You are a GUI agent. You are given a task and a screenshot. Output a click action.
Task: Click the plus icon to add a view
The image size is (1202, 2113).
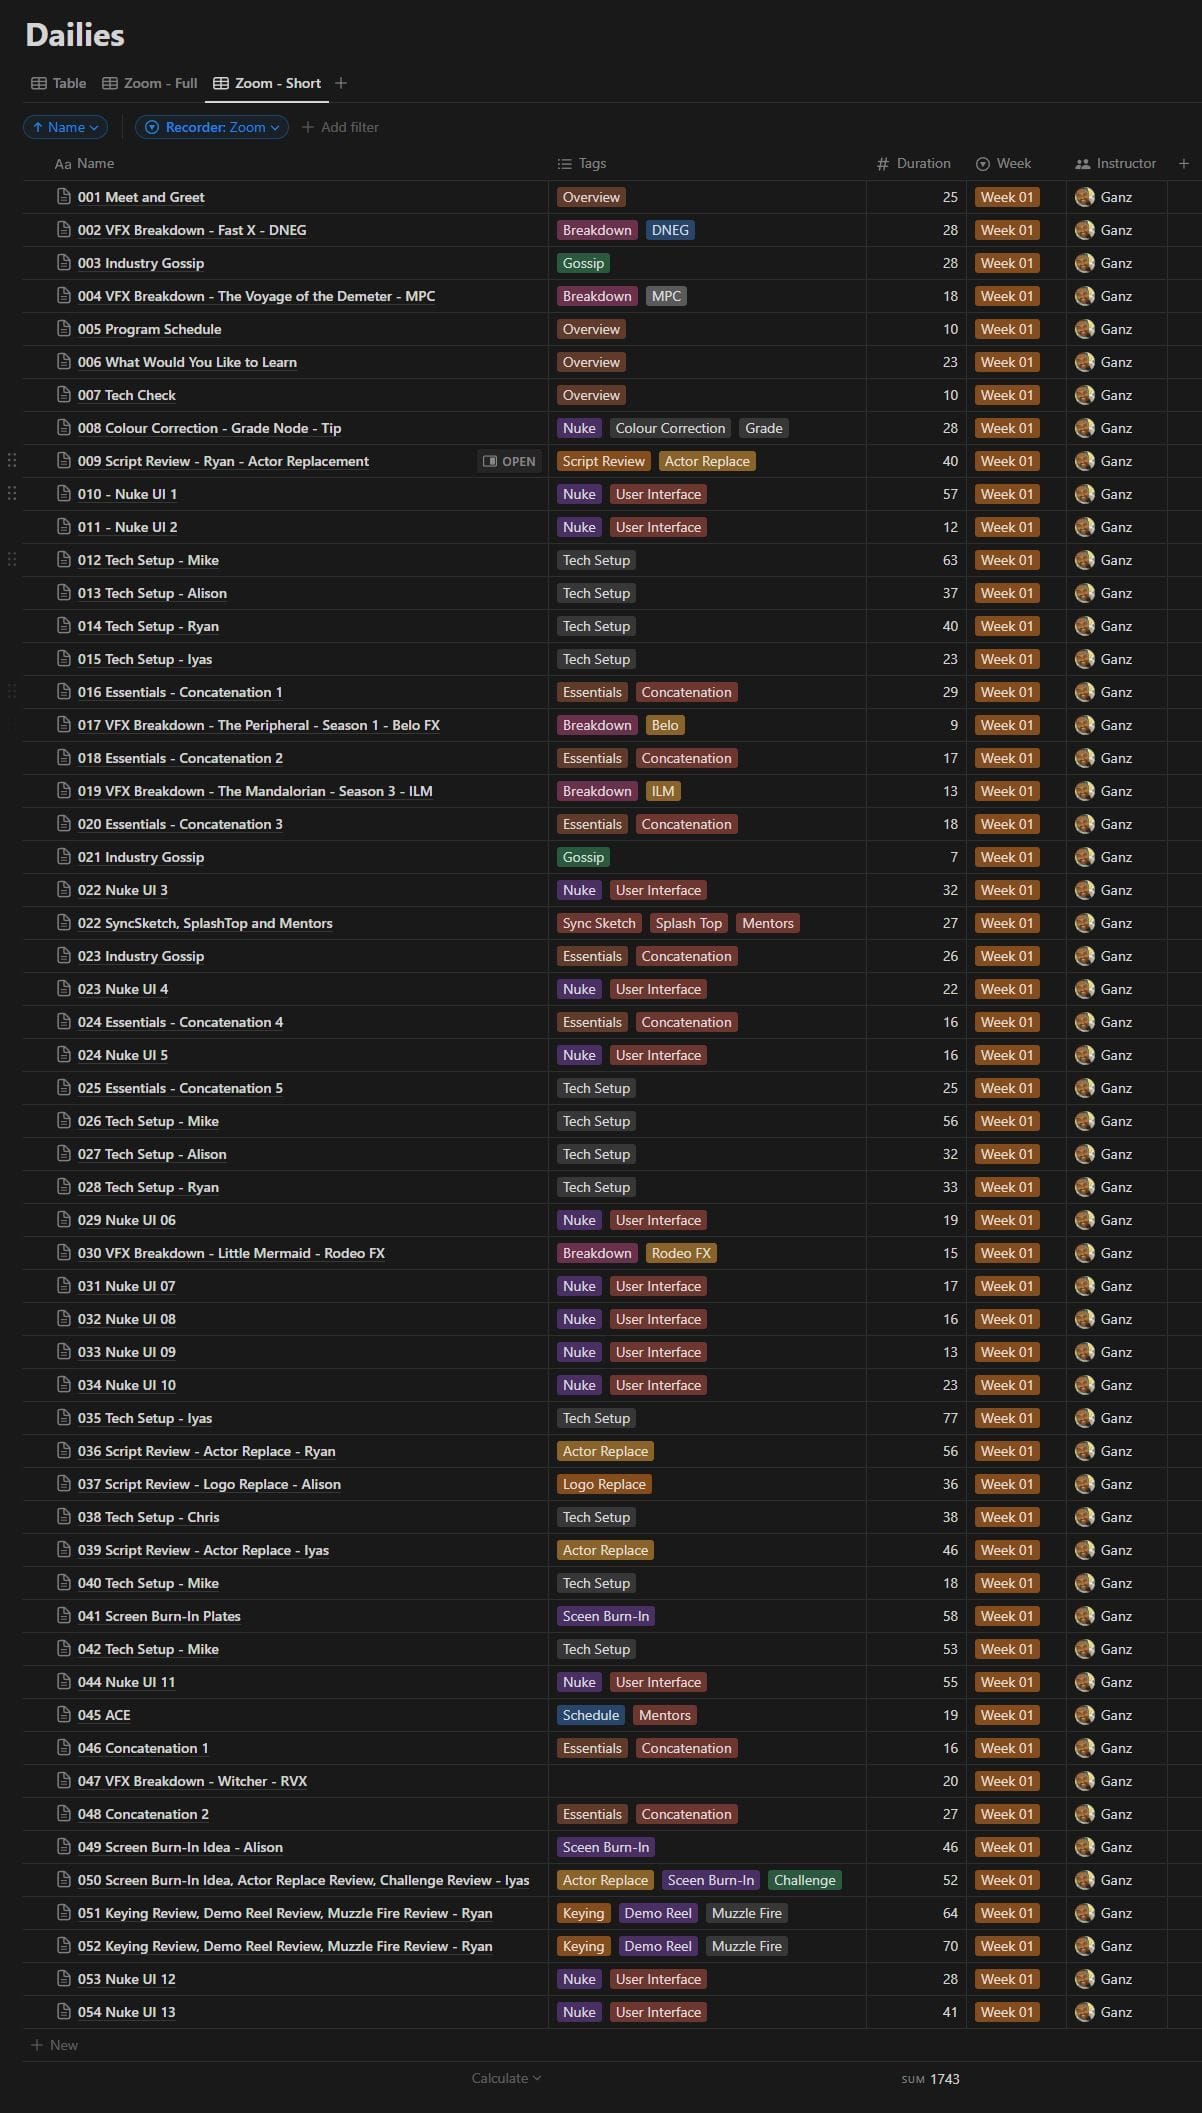[x=341, y=83]
